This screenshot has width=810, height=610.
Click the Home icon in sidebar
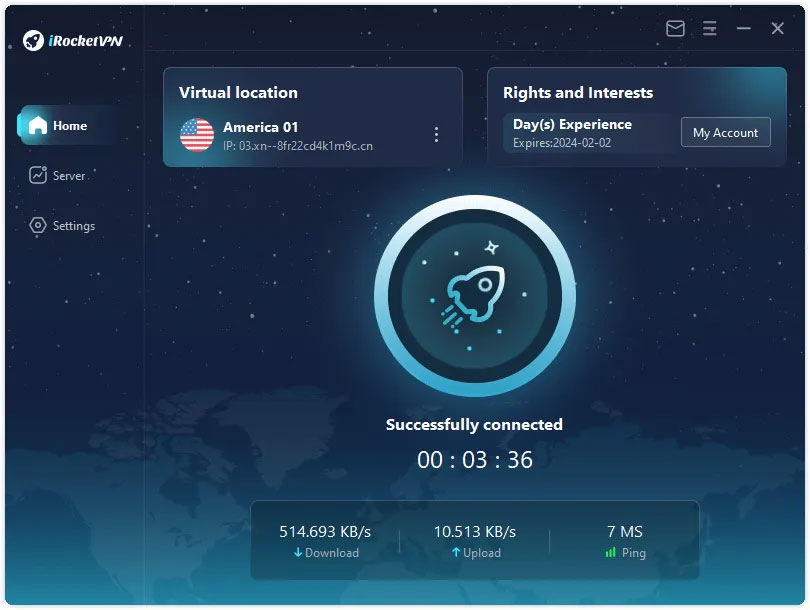coord(39,126)
